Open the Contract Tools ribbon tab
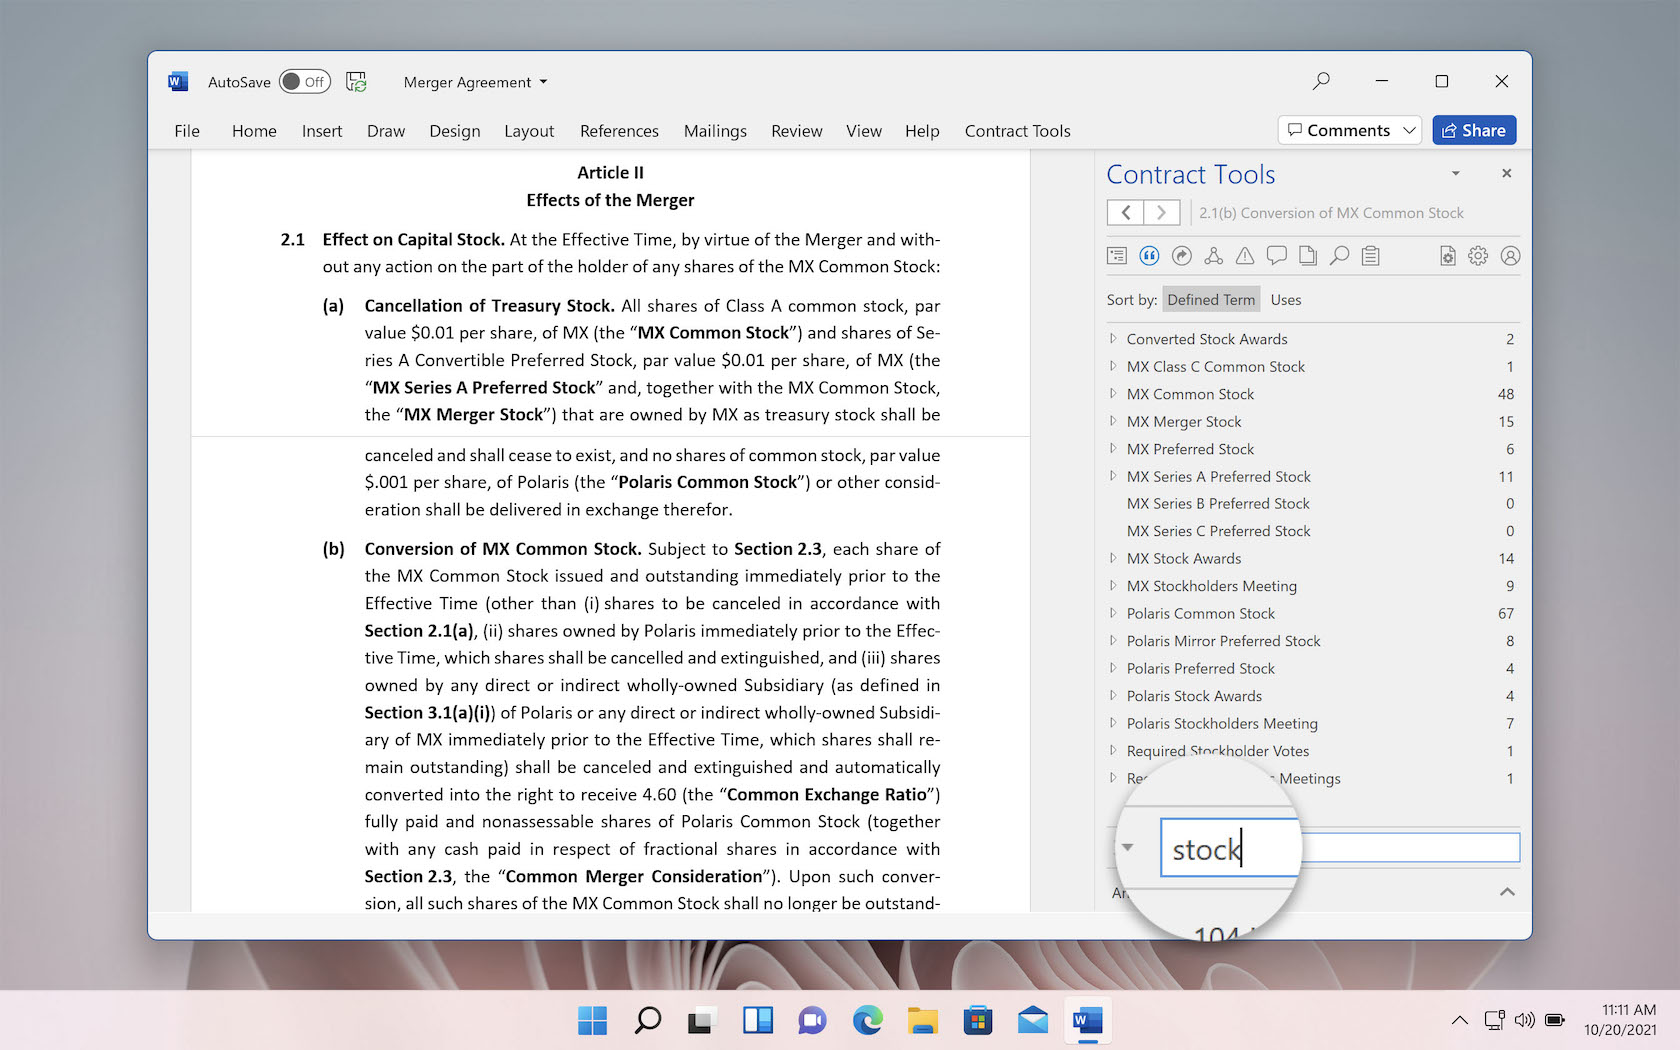This screenshot has width=1680, height=1050. tap(1017, 131)
